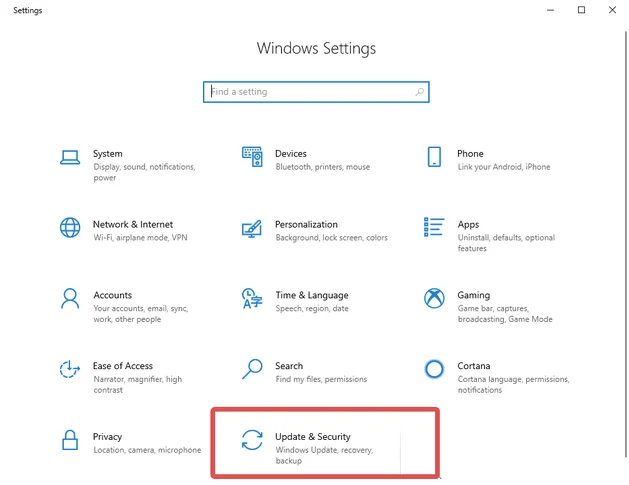Go to System category title
This screenshot has height=485, width=629.
point(108,154)
